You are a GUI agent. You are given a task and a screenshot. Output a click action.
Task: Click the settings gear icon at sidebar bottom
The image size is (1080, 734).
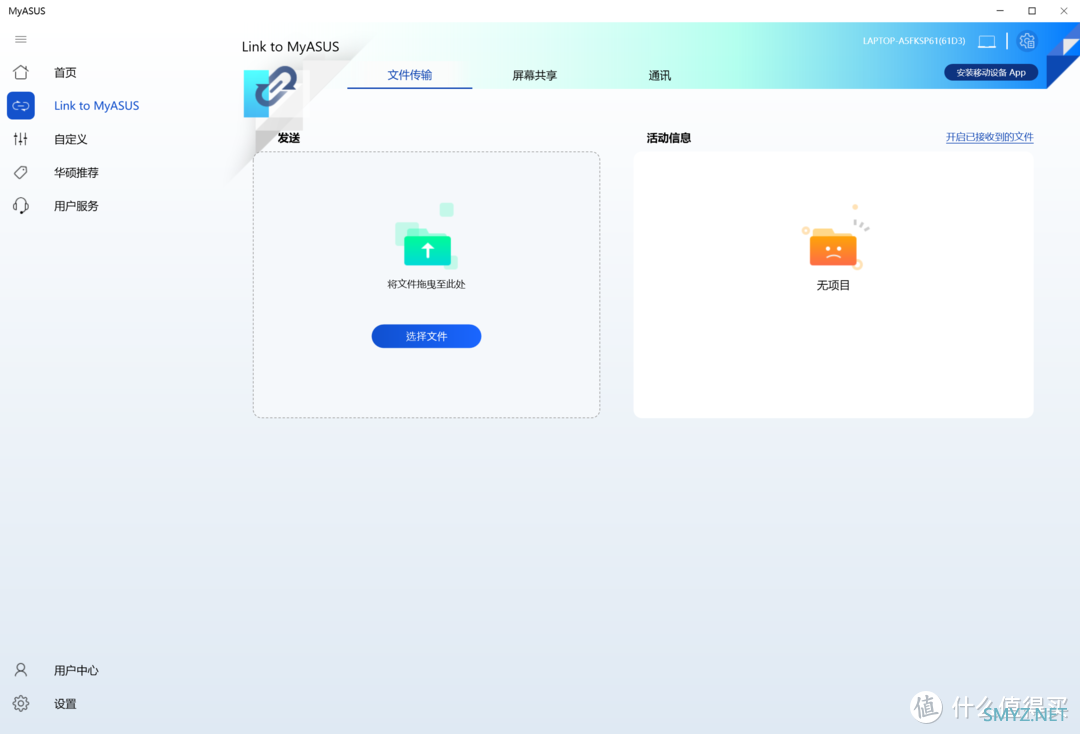[x=21, y=703]
